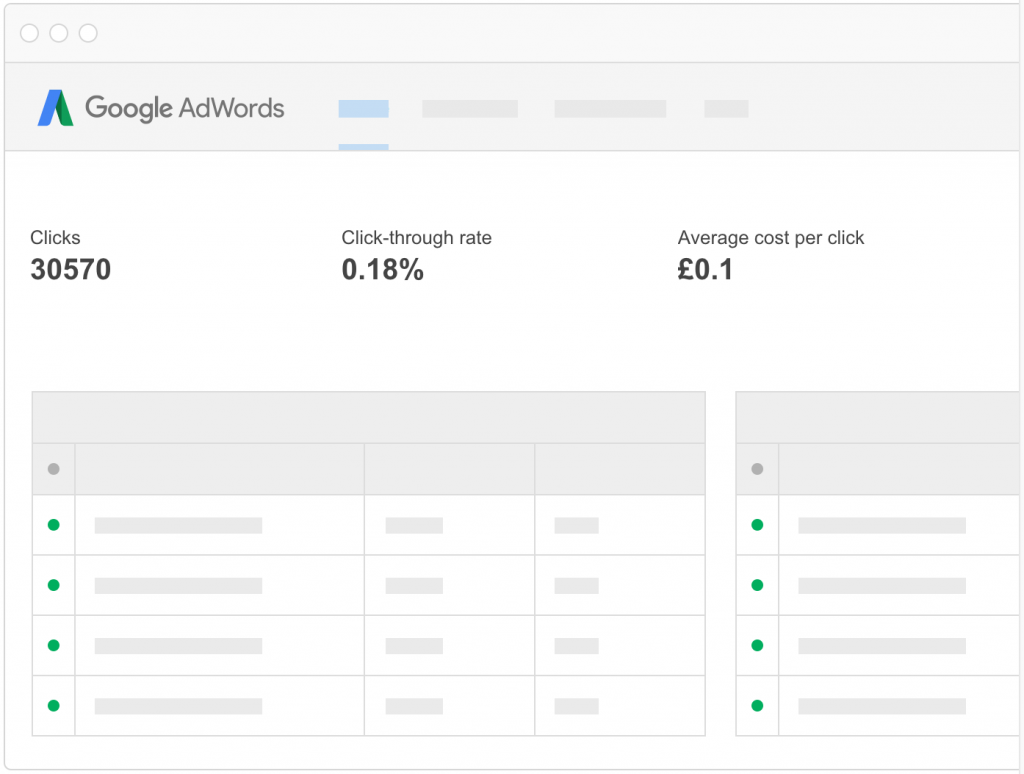Toggle the gray header status dot in left table
Image resolution: width=1024 pixels, height=774 pixels.
[54, 469]
